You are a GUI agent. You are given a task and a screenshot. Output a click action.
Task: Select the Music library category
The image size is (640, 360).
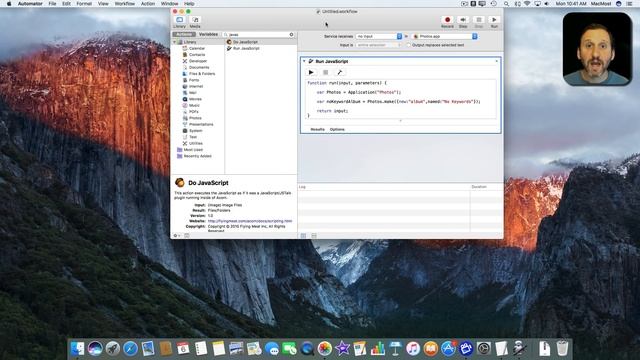194,105
